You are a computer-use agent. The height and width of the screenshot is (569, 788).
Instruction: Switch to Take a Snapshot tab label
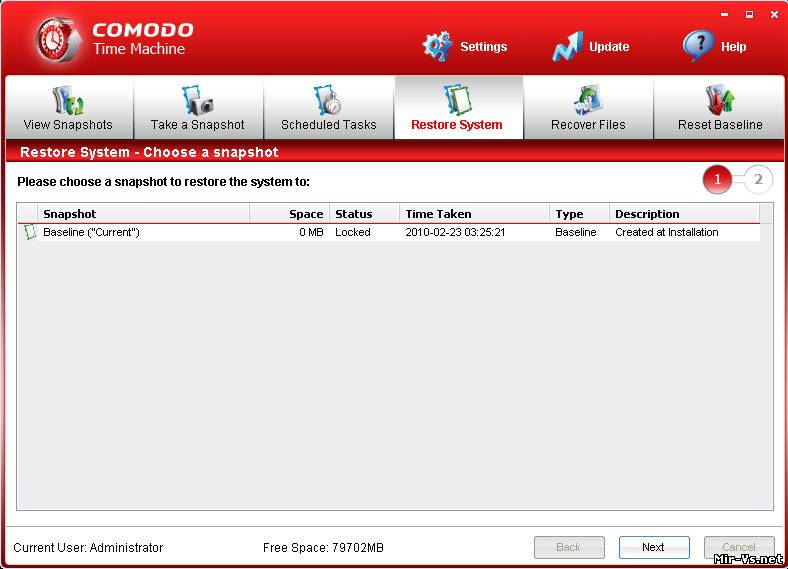(198, 125)
